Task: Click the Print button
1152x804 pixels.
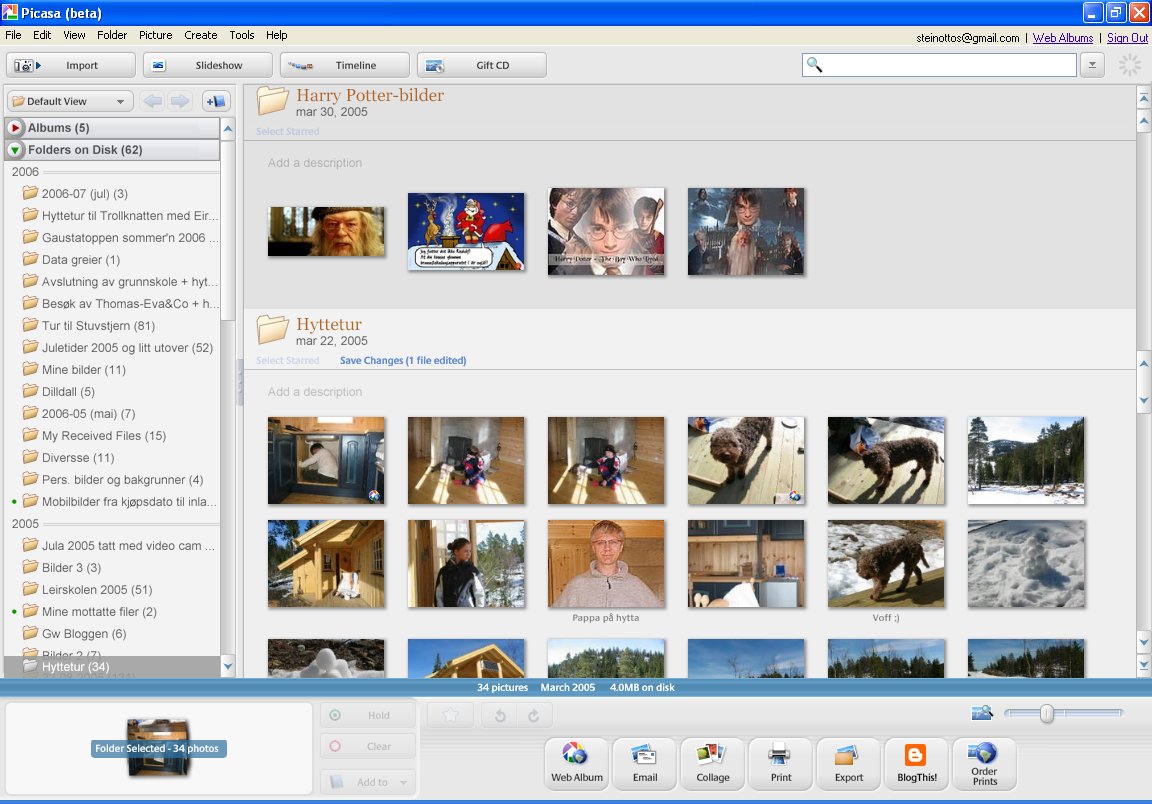Action: click(781, 764)
